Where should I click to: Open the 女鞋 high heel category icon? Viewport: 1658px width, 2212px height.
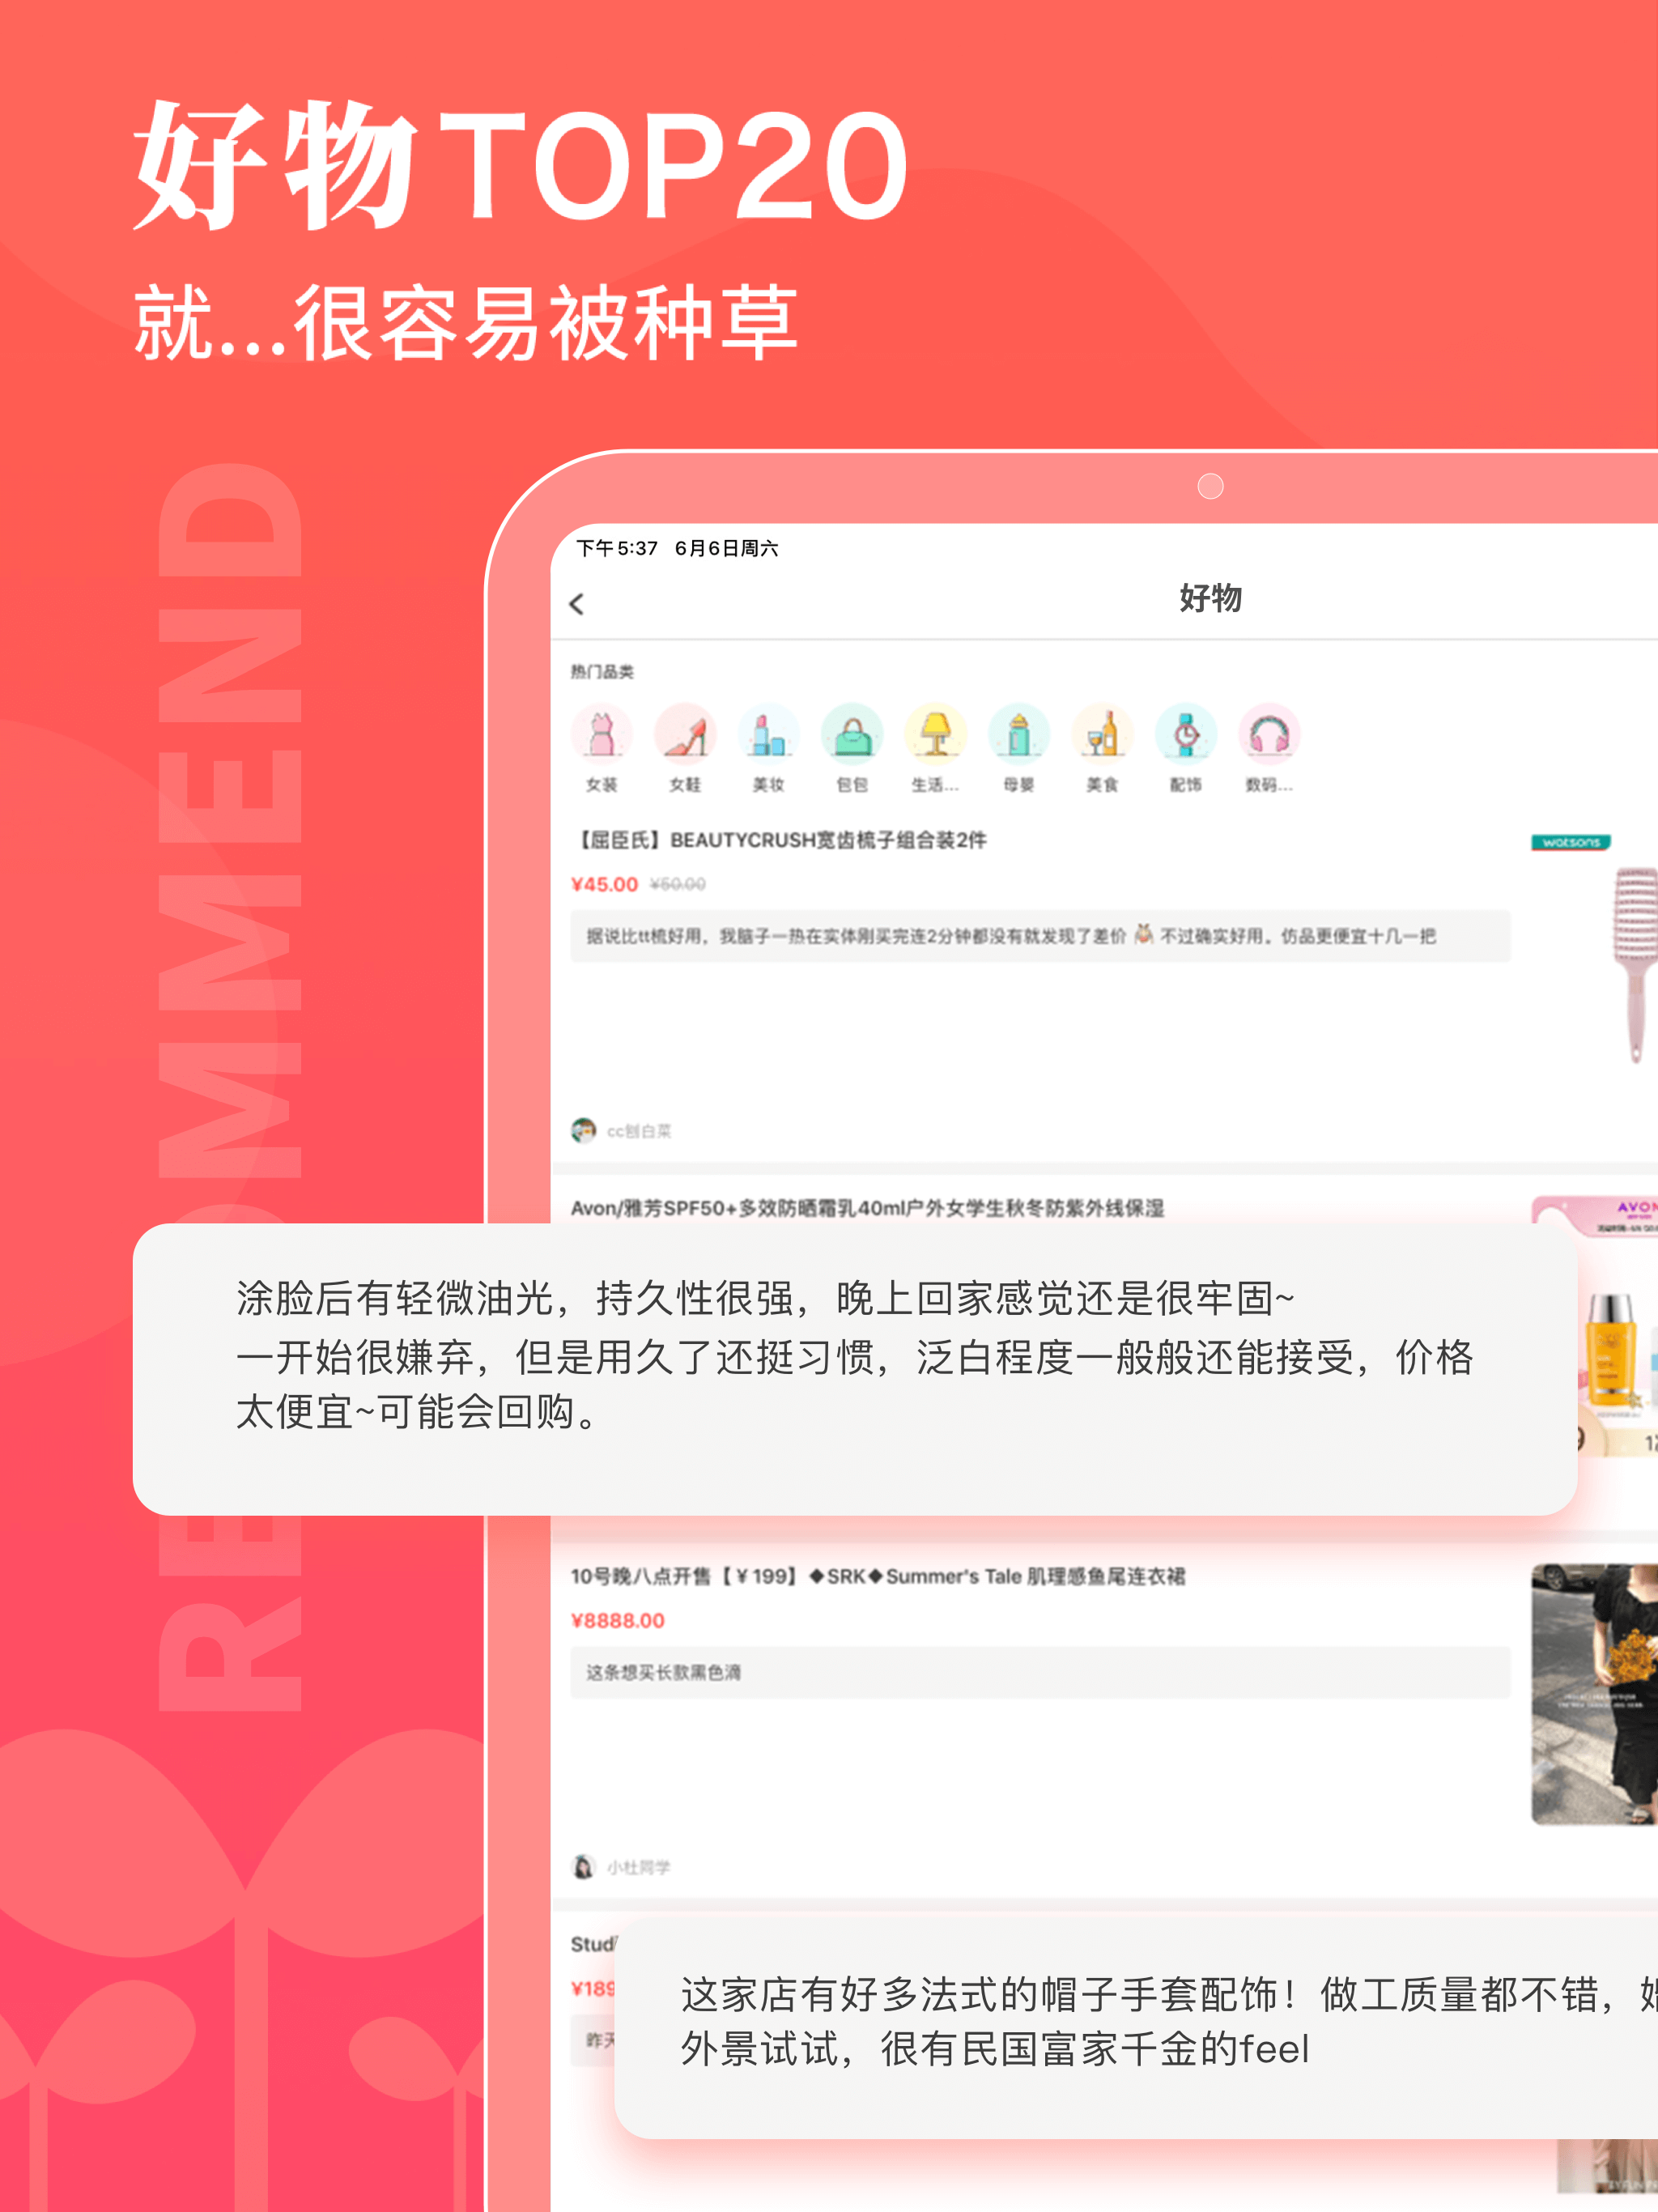(x=685, y=734)
